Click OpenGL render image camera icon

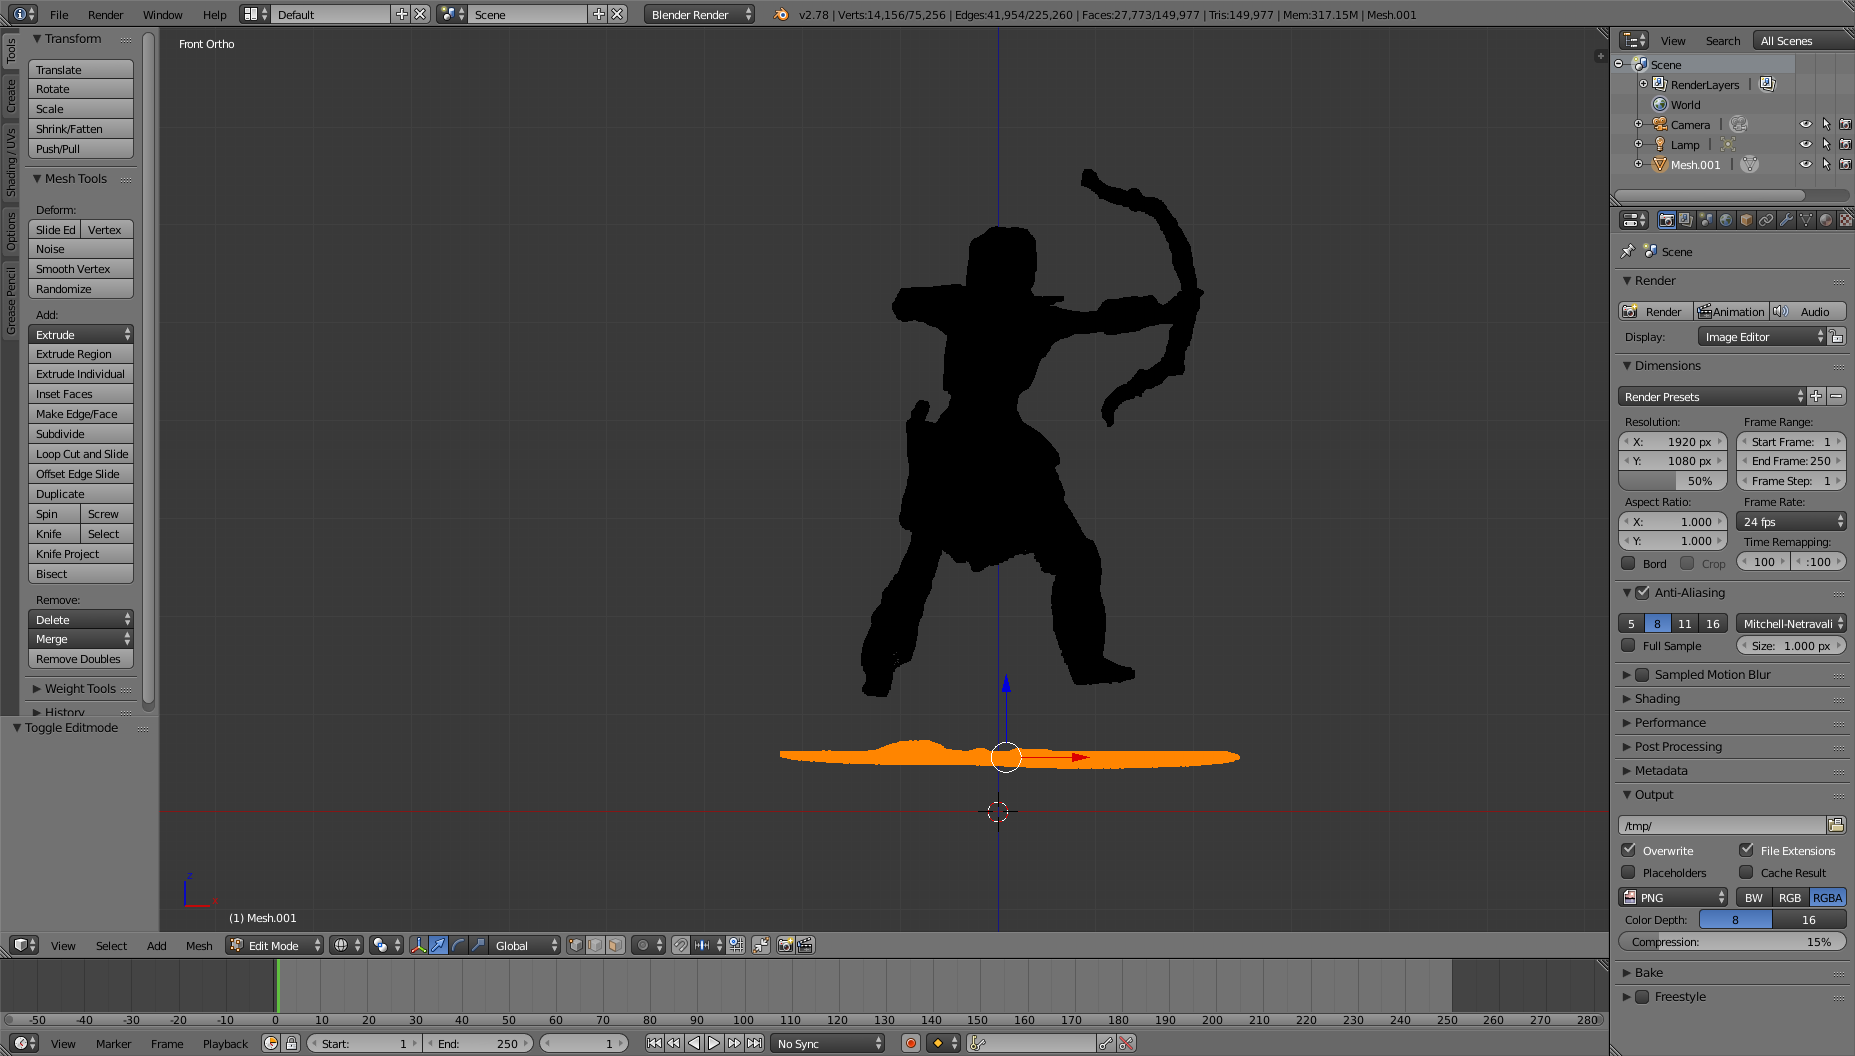pos(786,945)
